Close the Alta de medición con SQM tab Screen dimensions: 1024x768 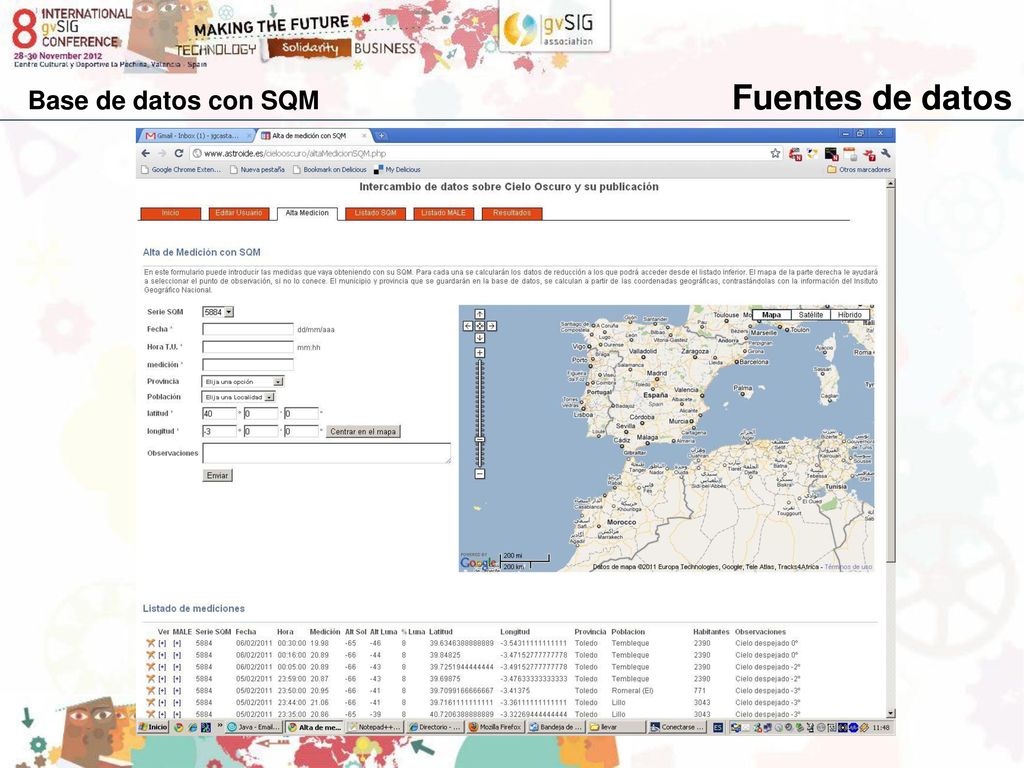[364, 136]
